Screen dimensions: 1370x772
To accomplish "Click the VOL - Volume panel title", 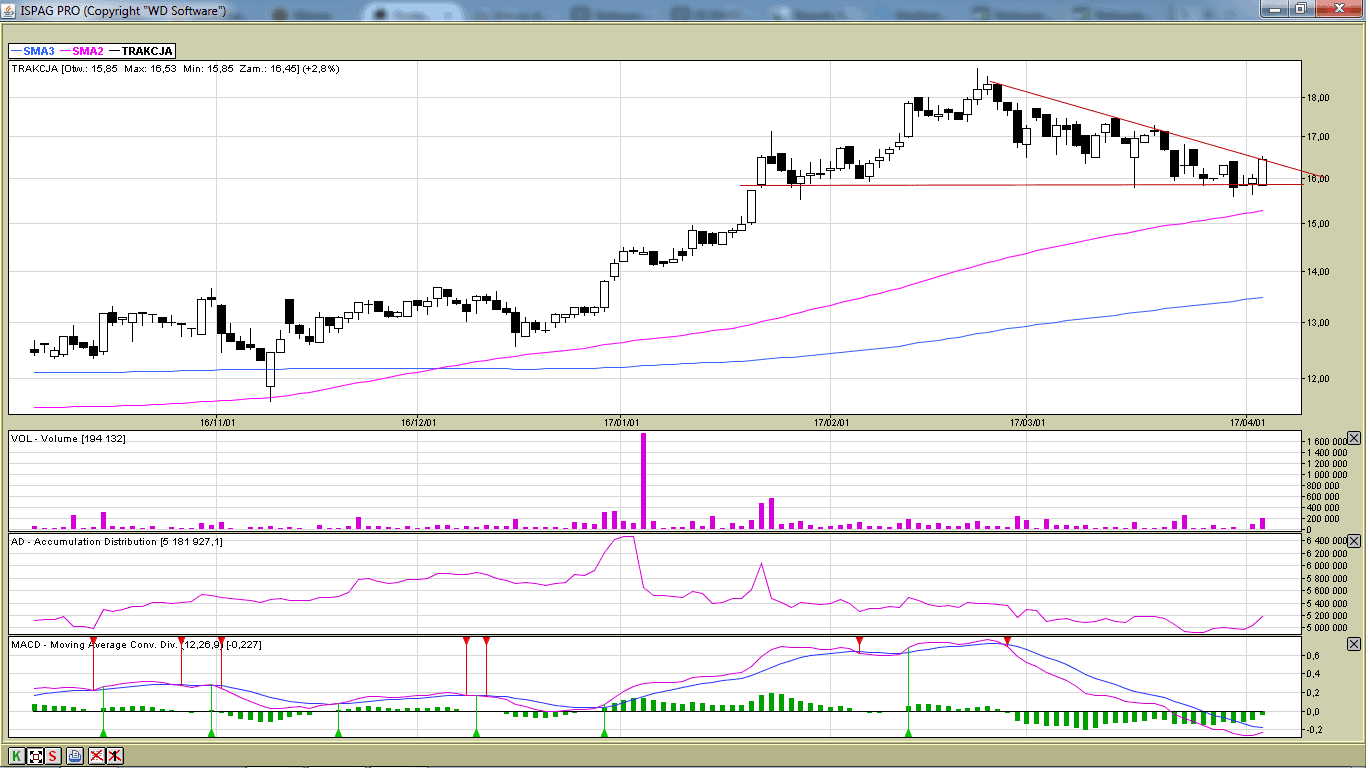I will [68, 439].
